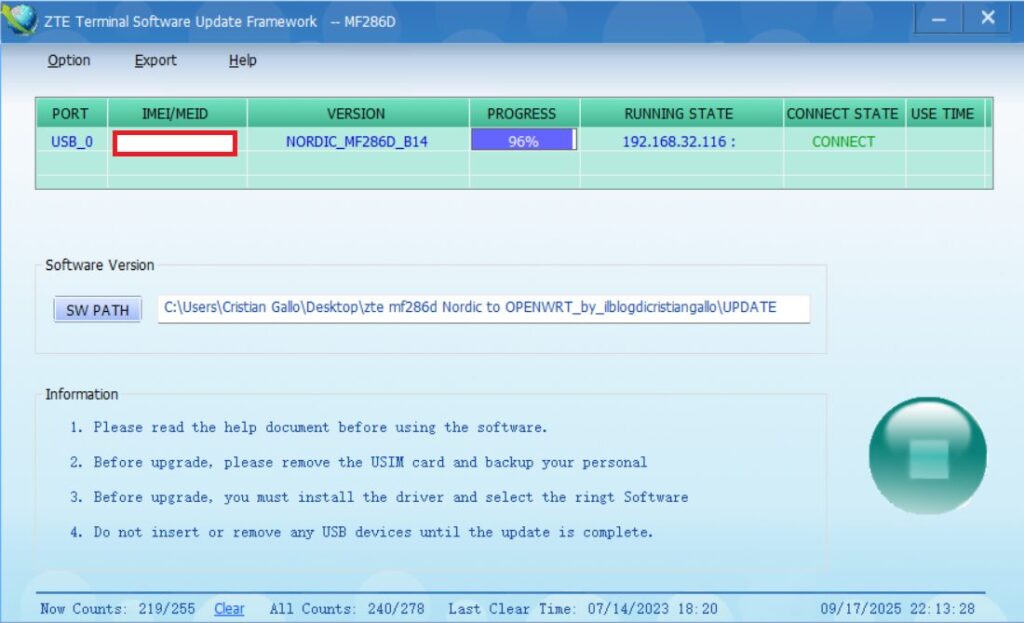Click the round green stop update button
1024x623 pixels.
[x=927, y=455]
